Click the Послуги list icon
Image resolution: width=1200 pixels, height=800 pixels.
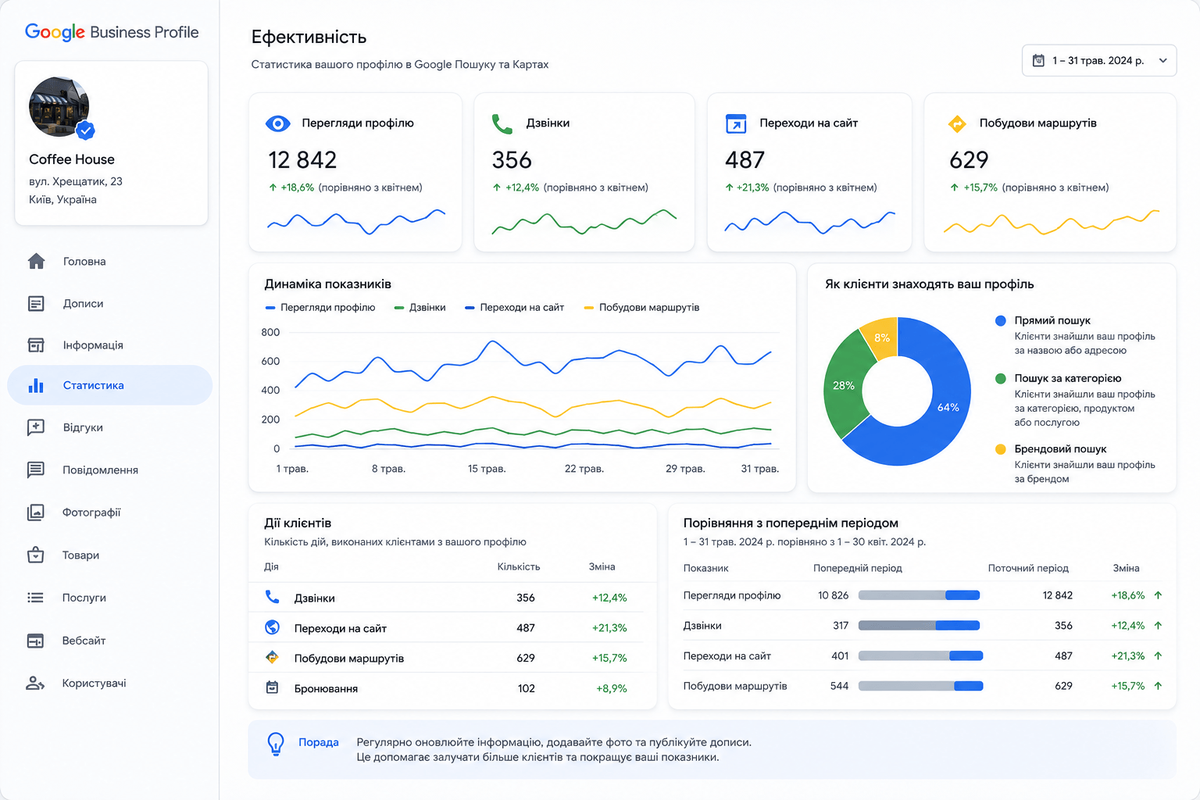pos(36,597)
